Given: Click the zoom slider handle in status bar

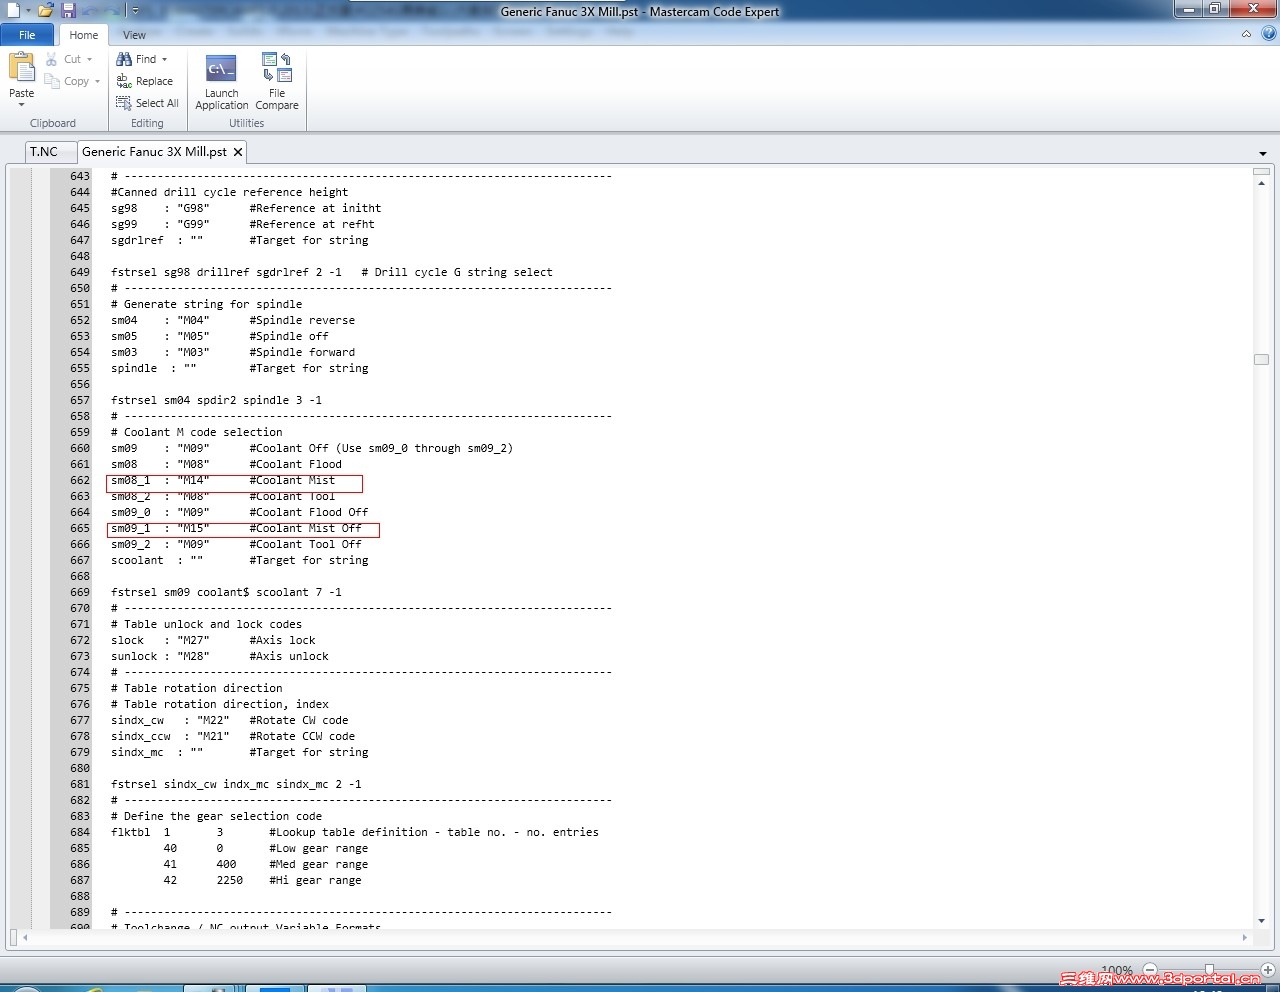Looking at the screenshot, I should [x=1209, y=970].
